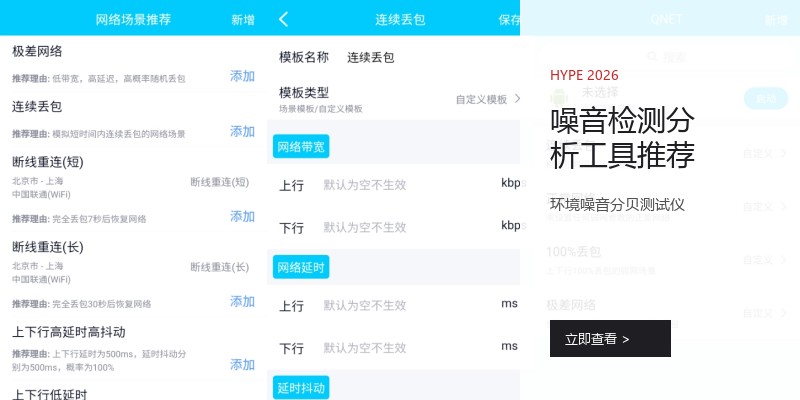This screenshot has height=400, width=800.
Task: Click the kbps unit beside 网络带宽 上行
Action: (x=511, y=183)
